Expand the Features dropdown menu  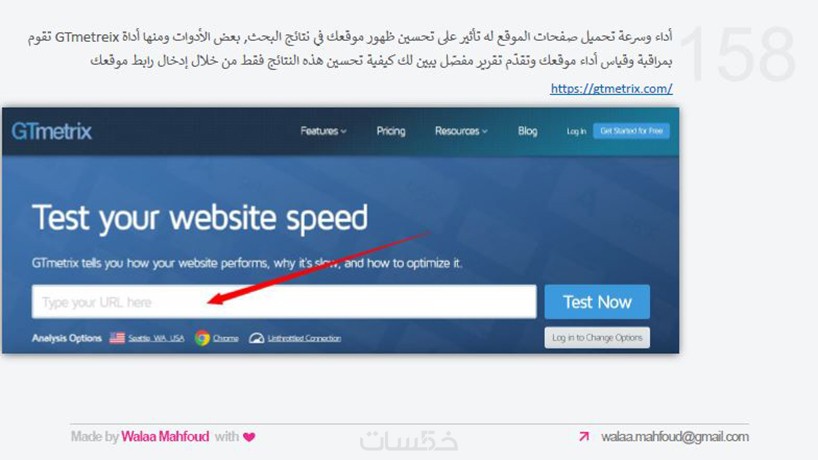(x=323, y=131)
